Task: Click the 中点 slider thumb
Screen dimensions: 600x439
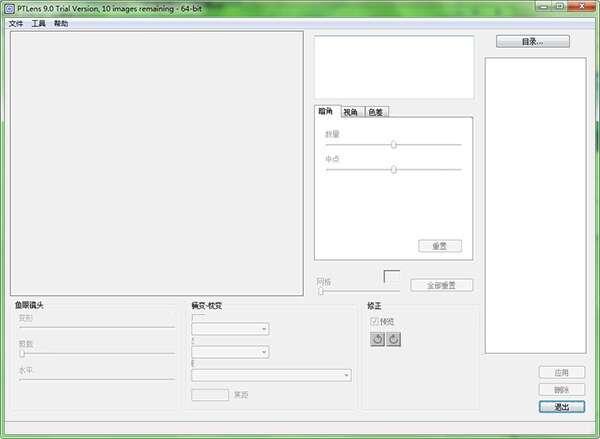Action: tap(393, 170)
